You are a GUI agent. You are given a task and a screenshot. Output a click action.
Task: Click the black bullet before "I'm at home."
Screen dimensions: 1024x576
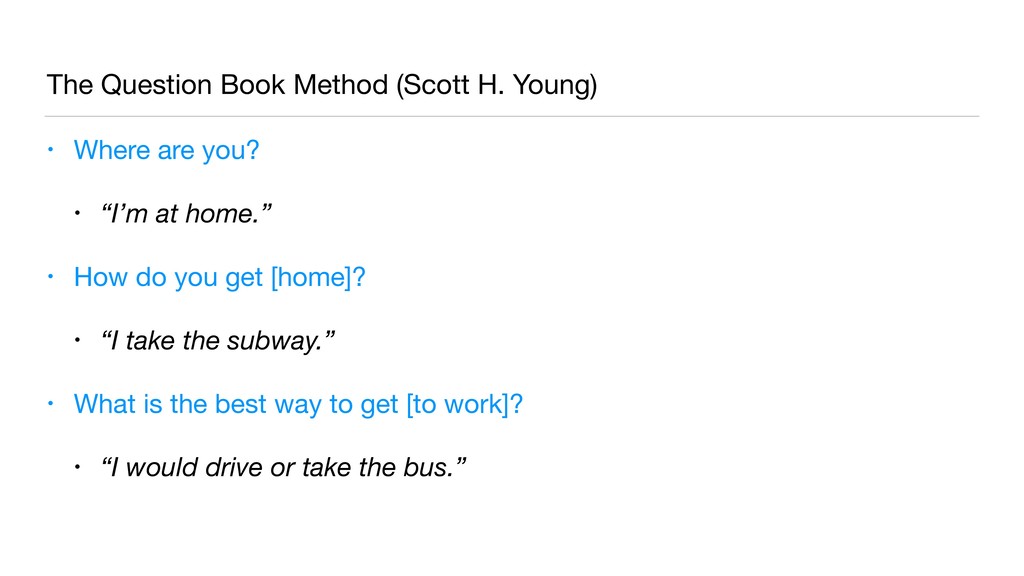coord(77,213)
